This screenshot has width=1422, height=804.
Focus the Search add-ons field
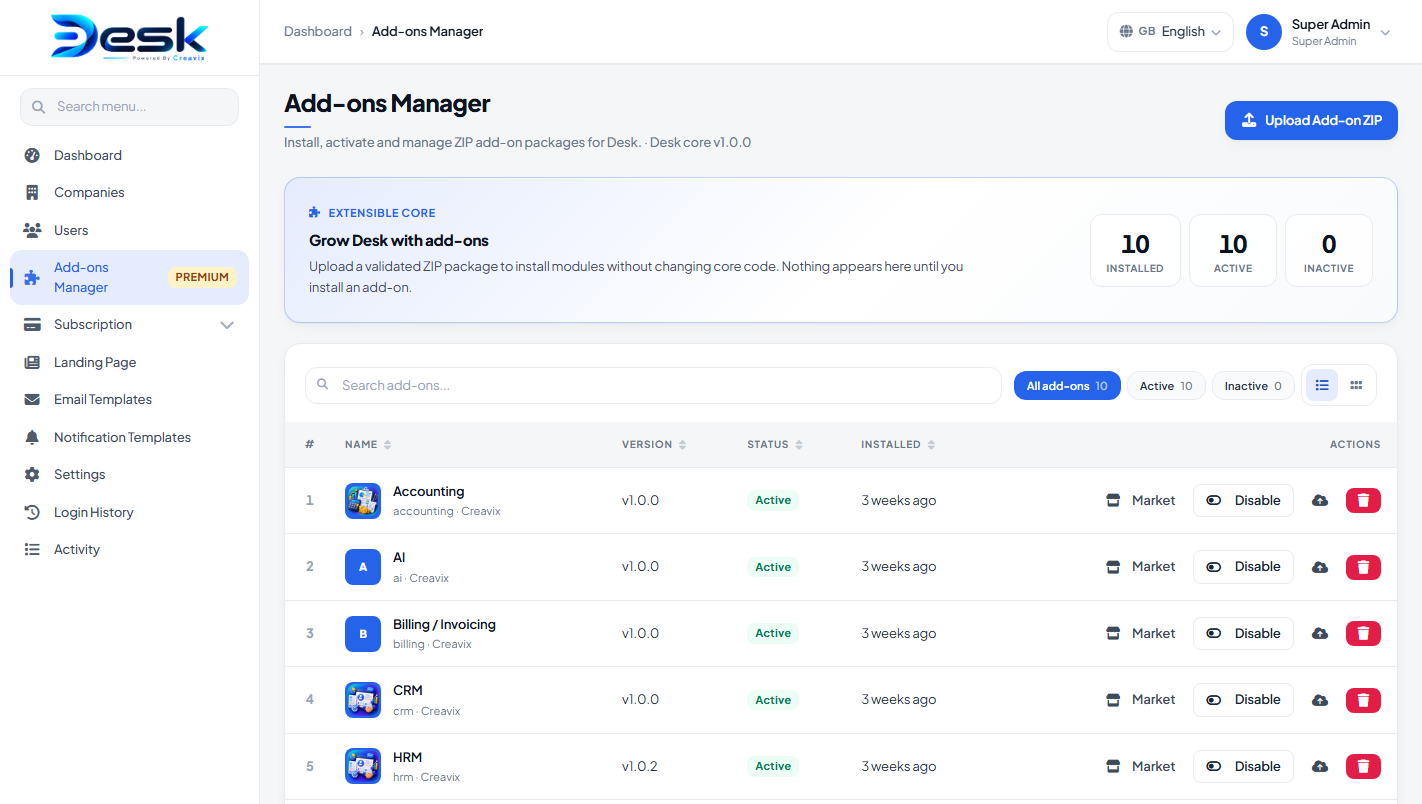(x=653, y=385)
